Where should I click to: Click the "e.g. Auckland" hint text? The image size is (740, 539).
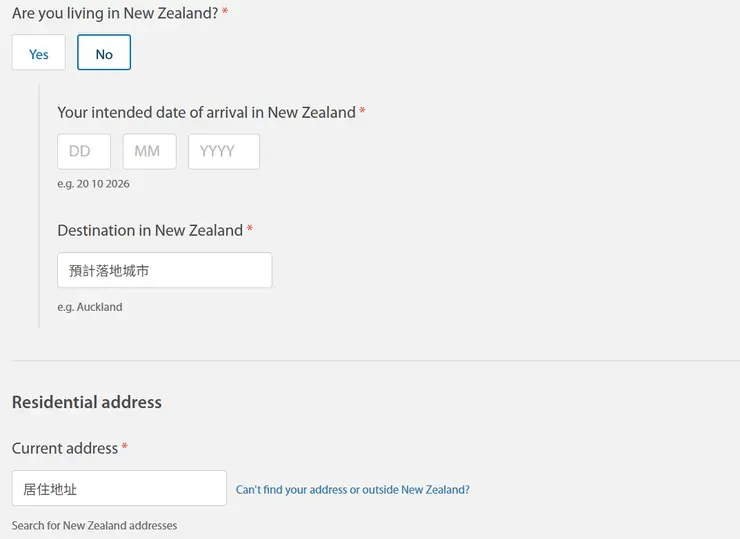tap(90, 307)
